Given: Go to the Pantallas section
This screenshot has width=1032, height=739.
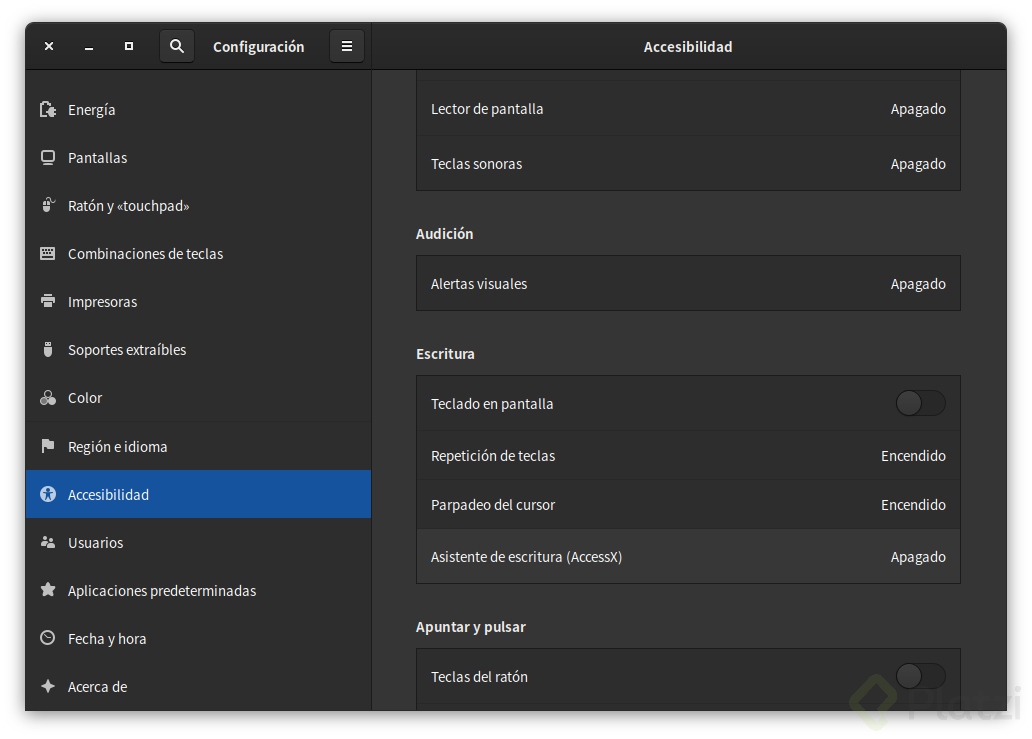Looking at the screenshot, I should (198, 158).
